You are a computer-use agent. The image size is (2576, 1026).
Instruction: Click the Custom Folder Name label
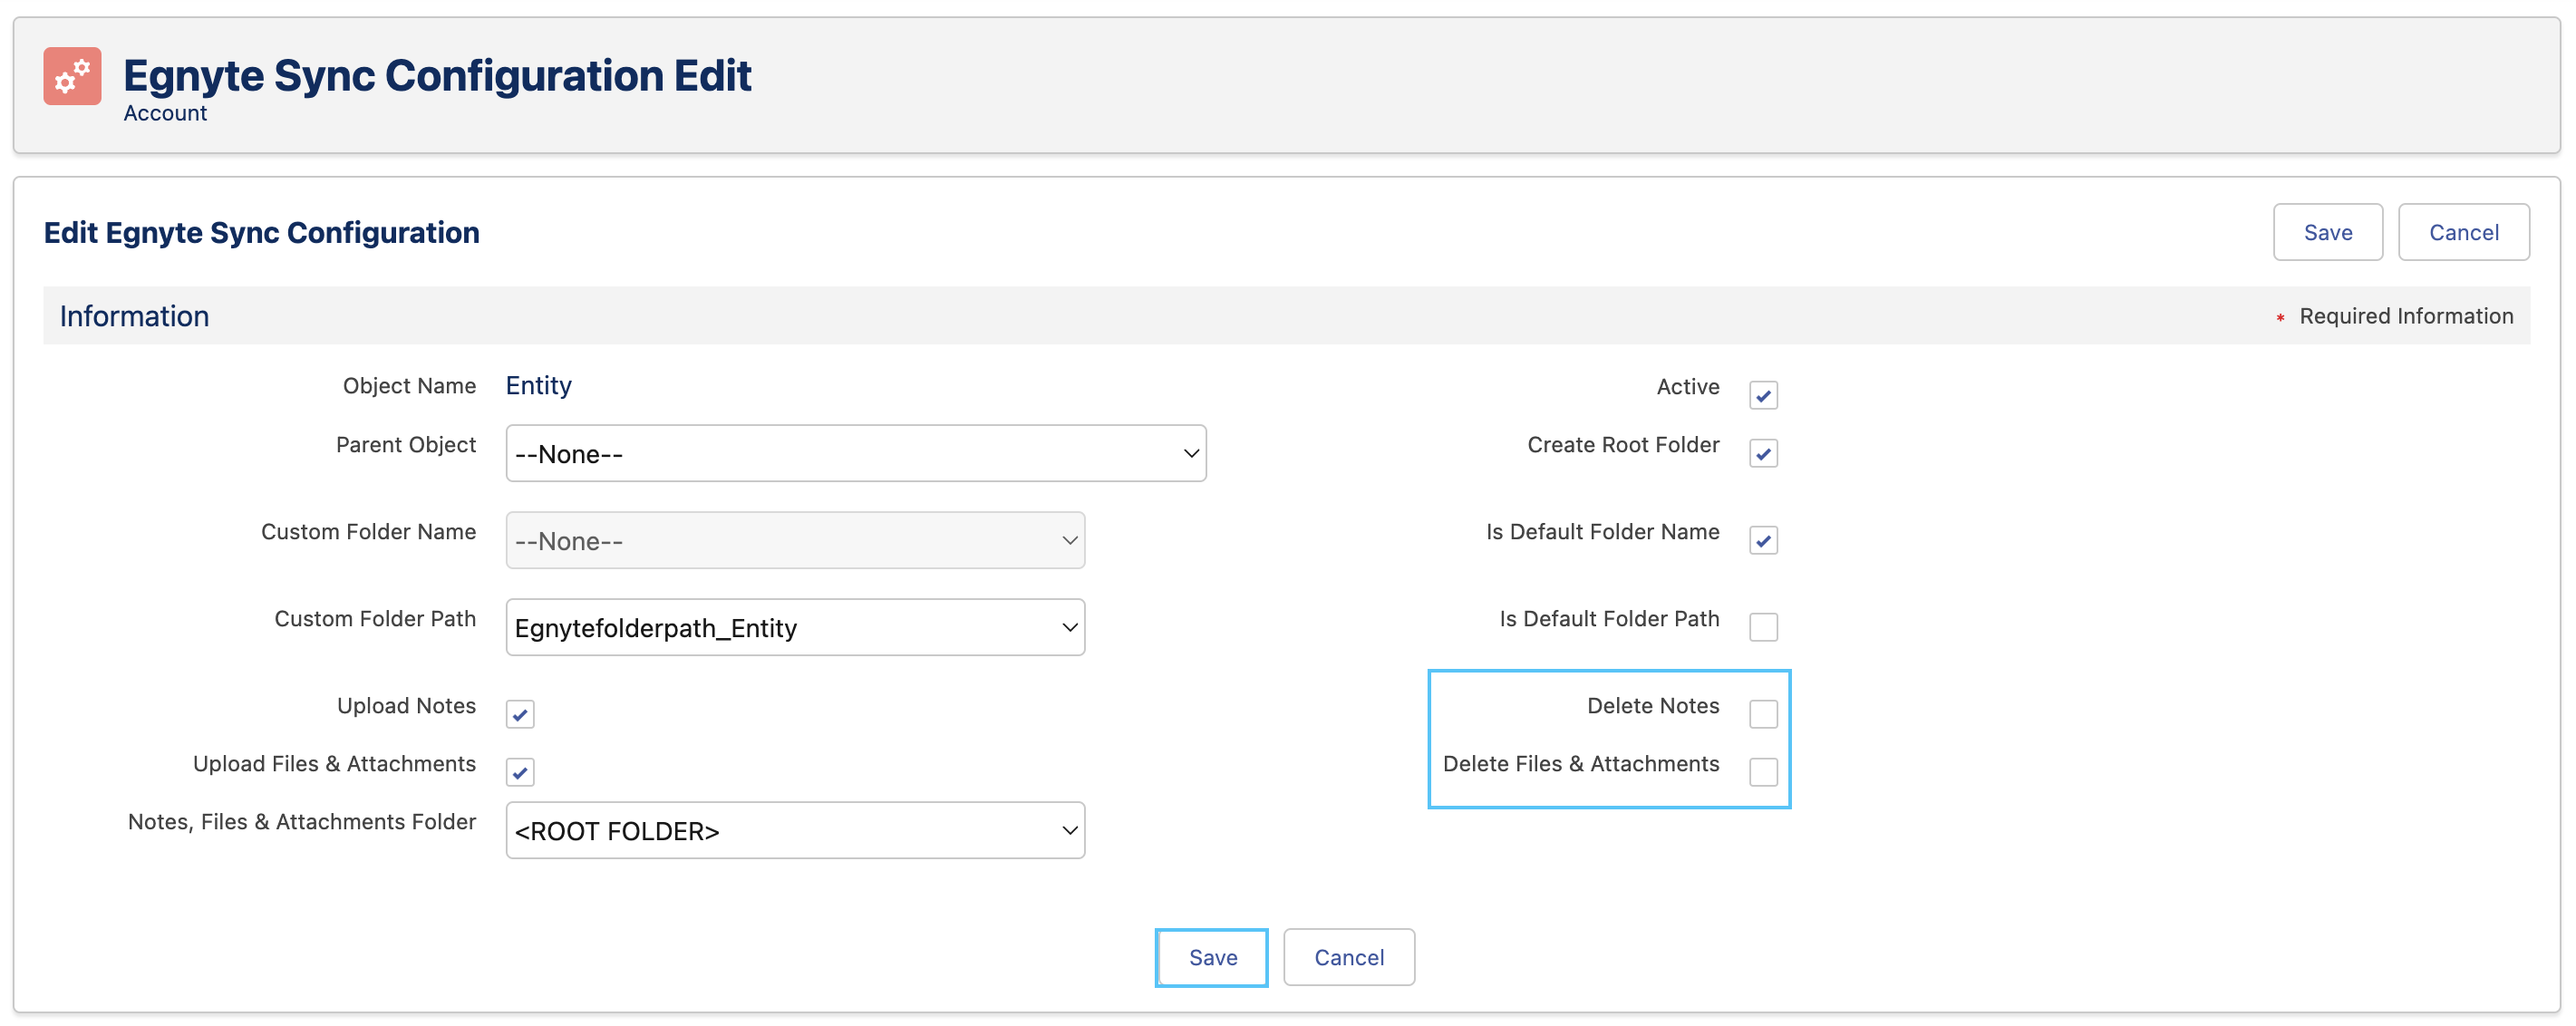point(368,532)
